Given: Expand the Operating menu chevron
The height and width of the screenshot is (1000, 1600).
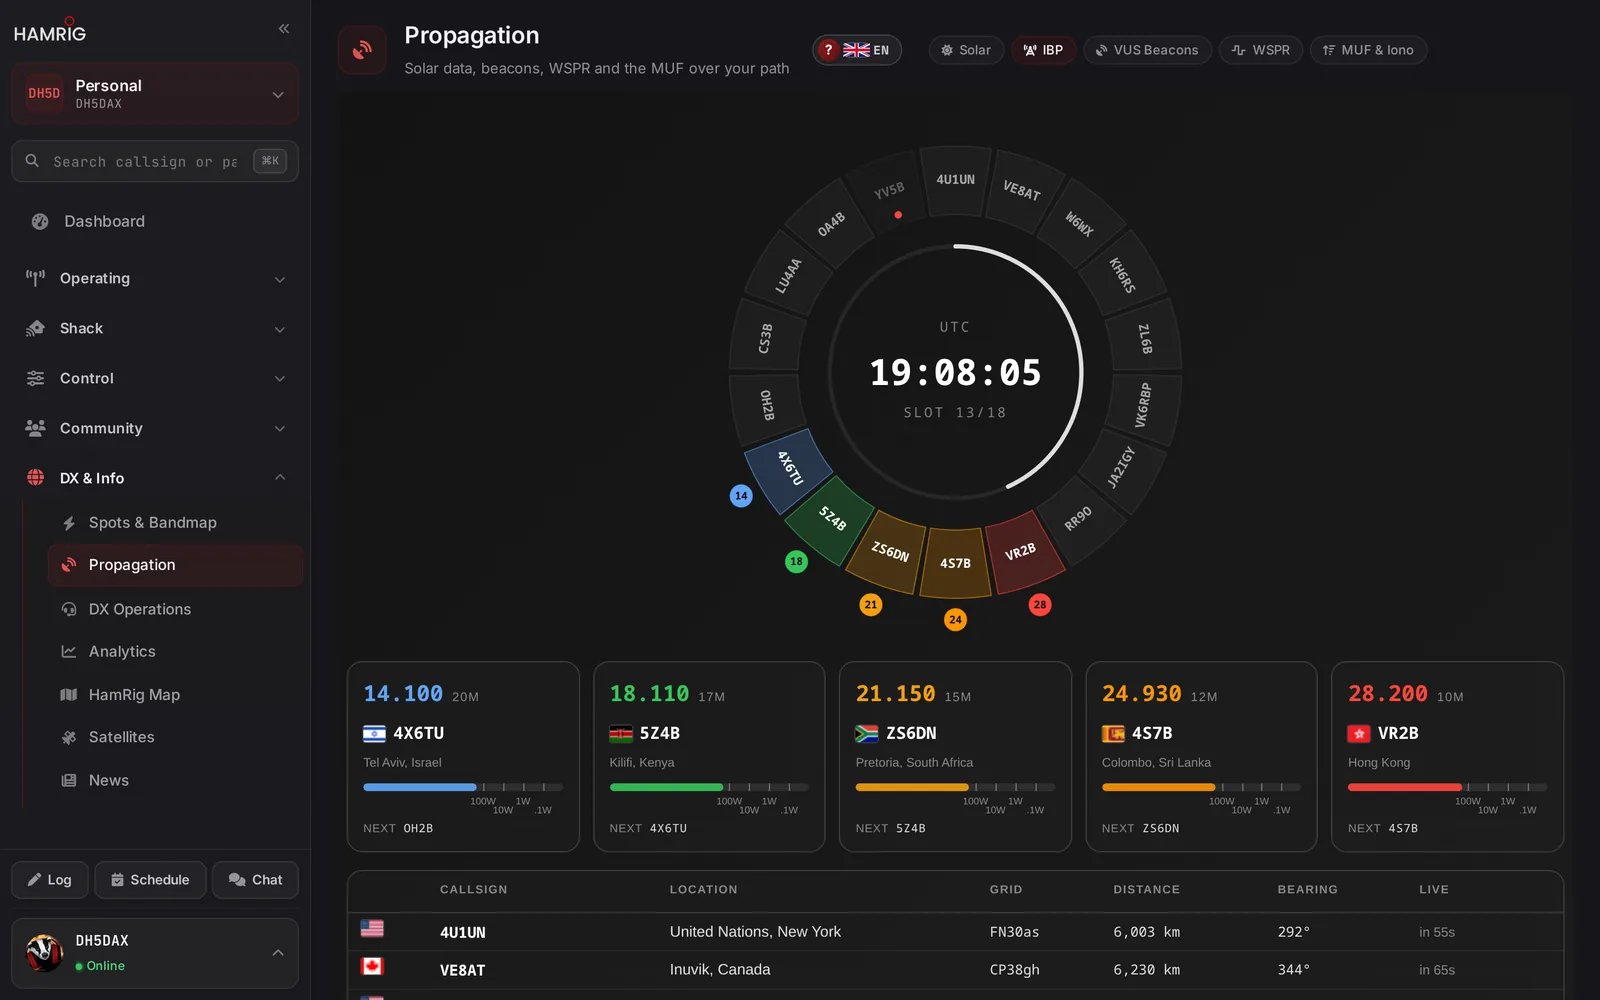Looking at the screenshot, I should pyautogui.click(x=280, y=279).
